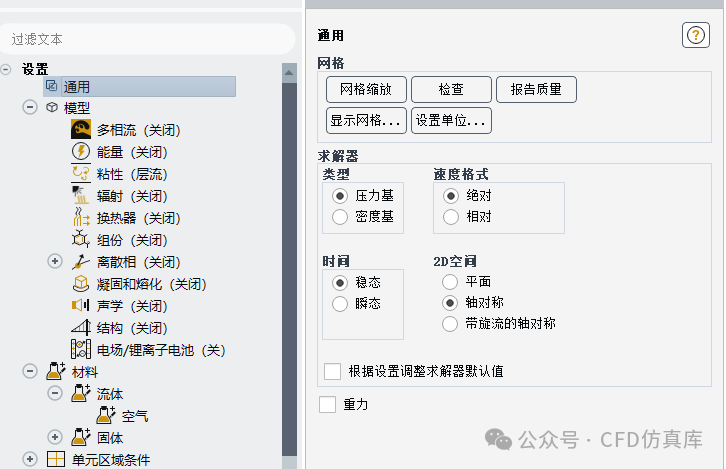Select transient (瞬态) time option

340,303
